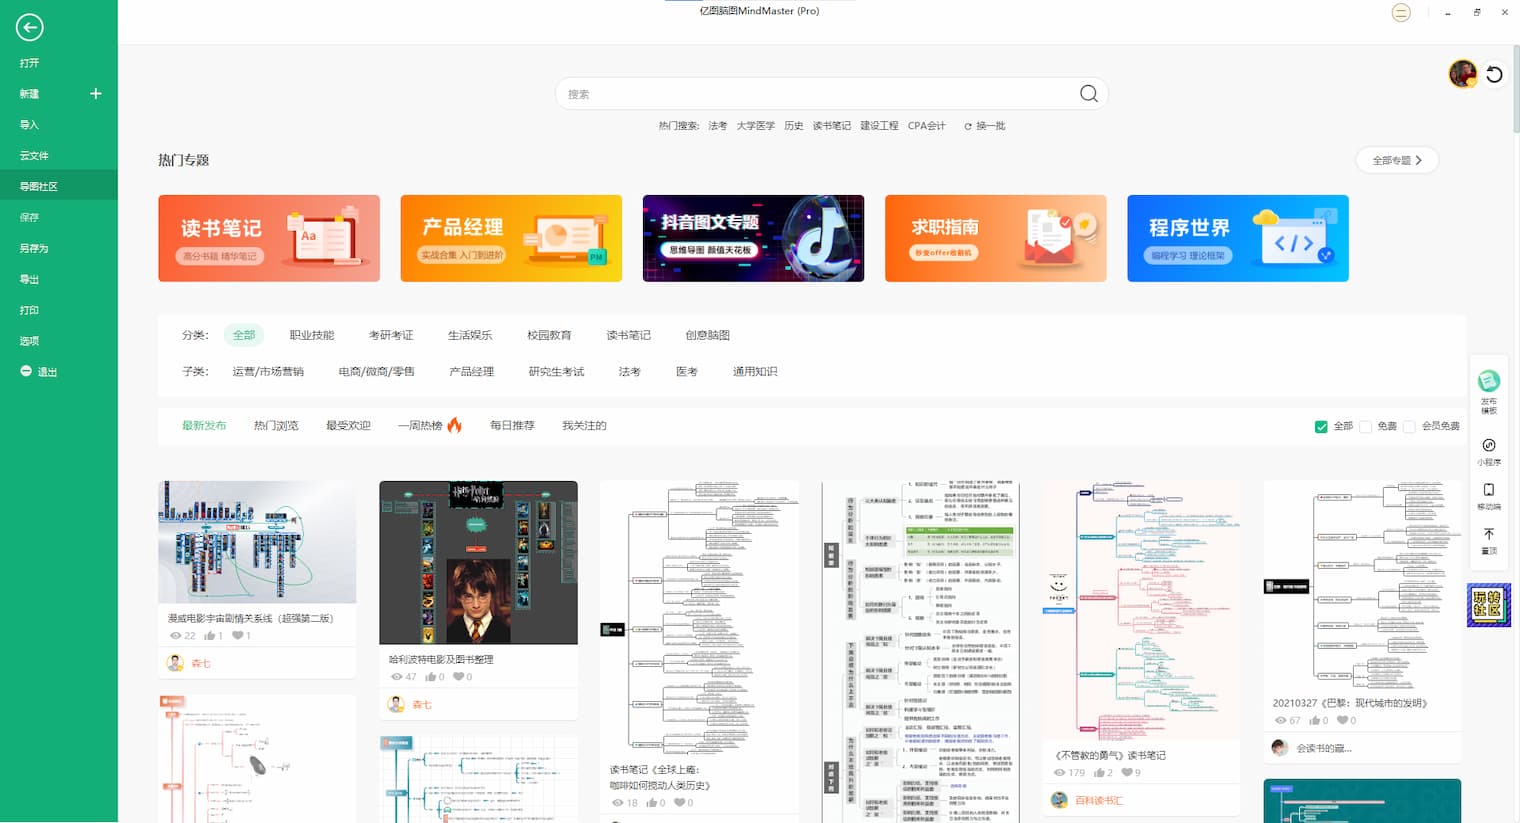
Task: Click the hot search term 大学医学
Action: click(756, 126)
